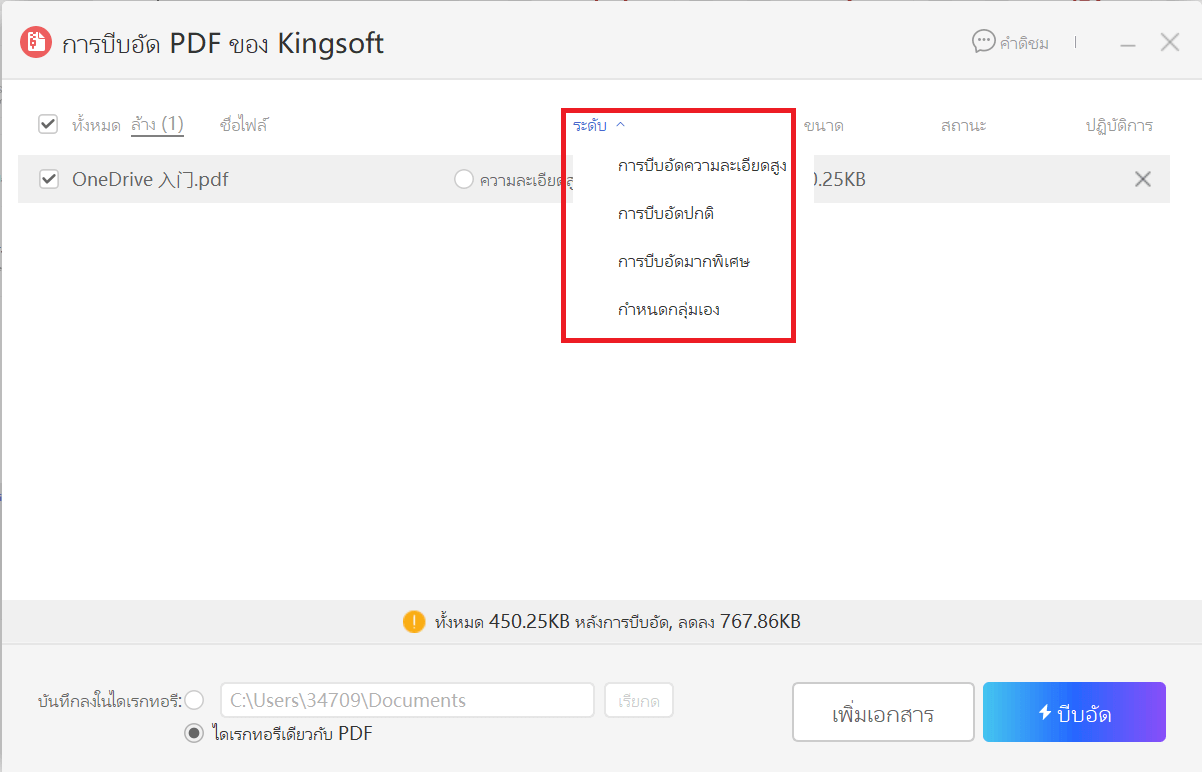The height and width of the screenshot is (772, 1202).
Task: Select the ความละเอียดสูง radio button in file row
Action: [463, 179]
